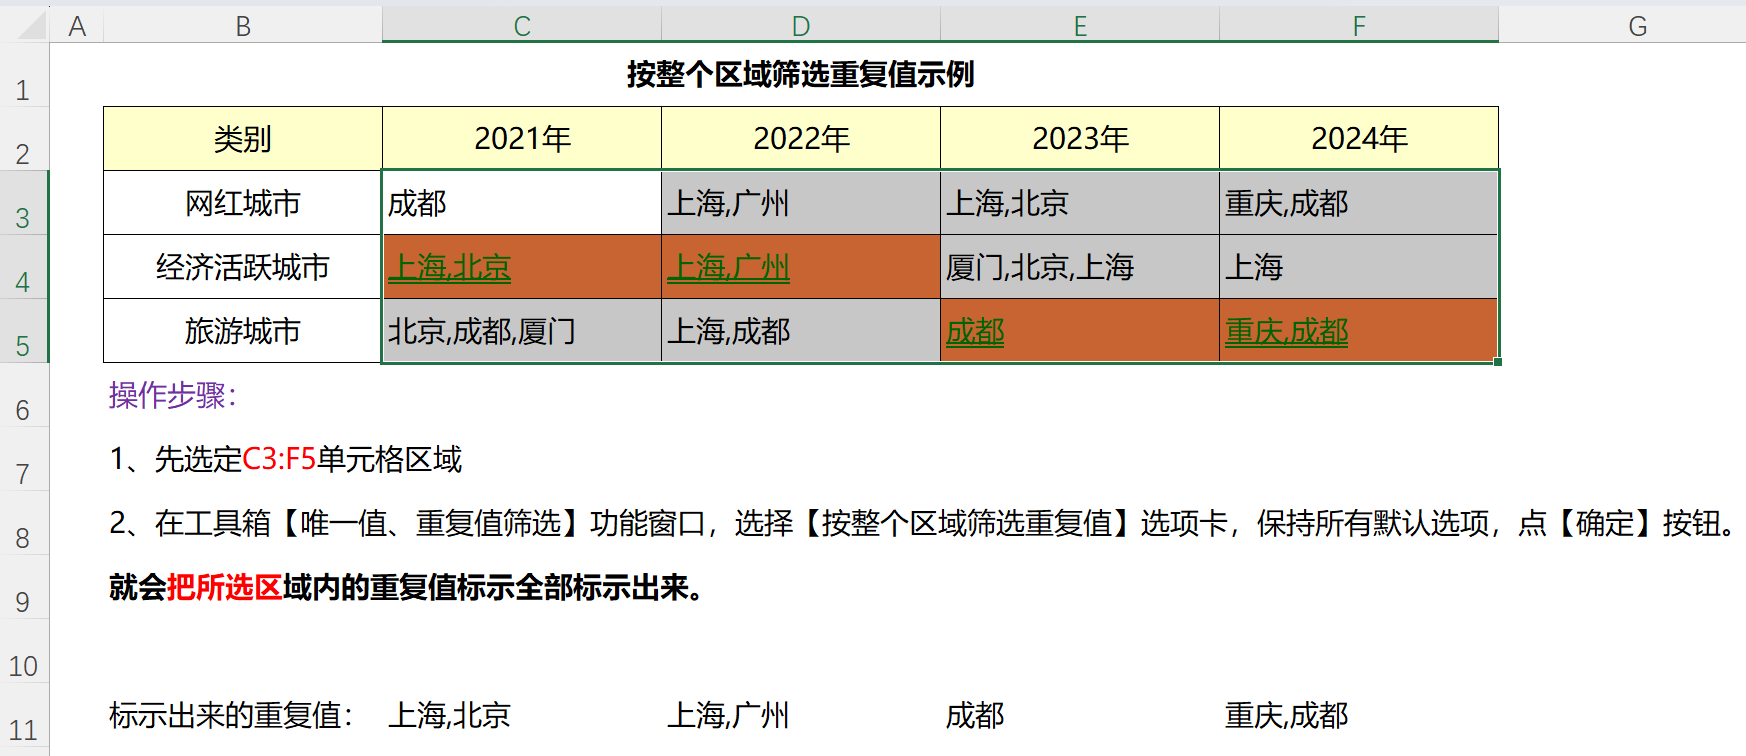The width and height of the screenshot is (1746, 756).
Task: Click underlined 成都 link in 2023年 column
Action: [975, 331]
